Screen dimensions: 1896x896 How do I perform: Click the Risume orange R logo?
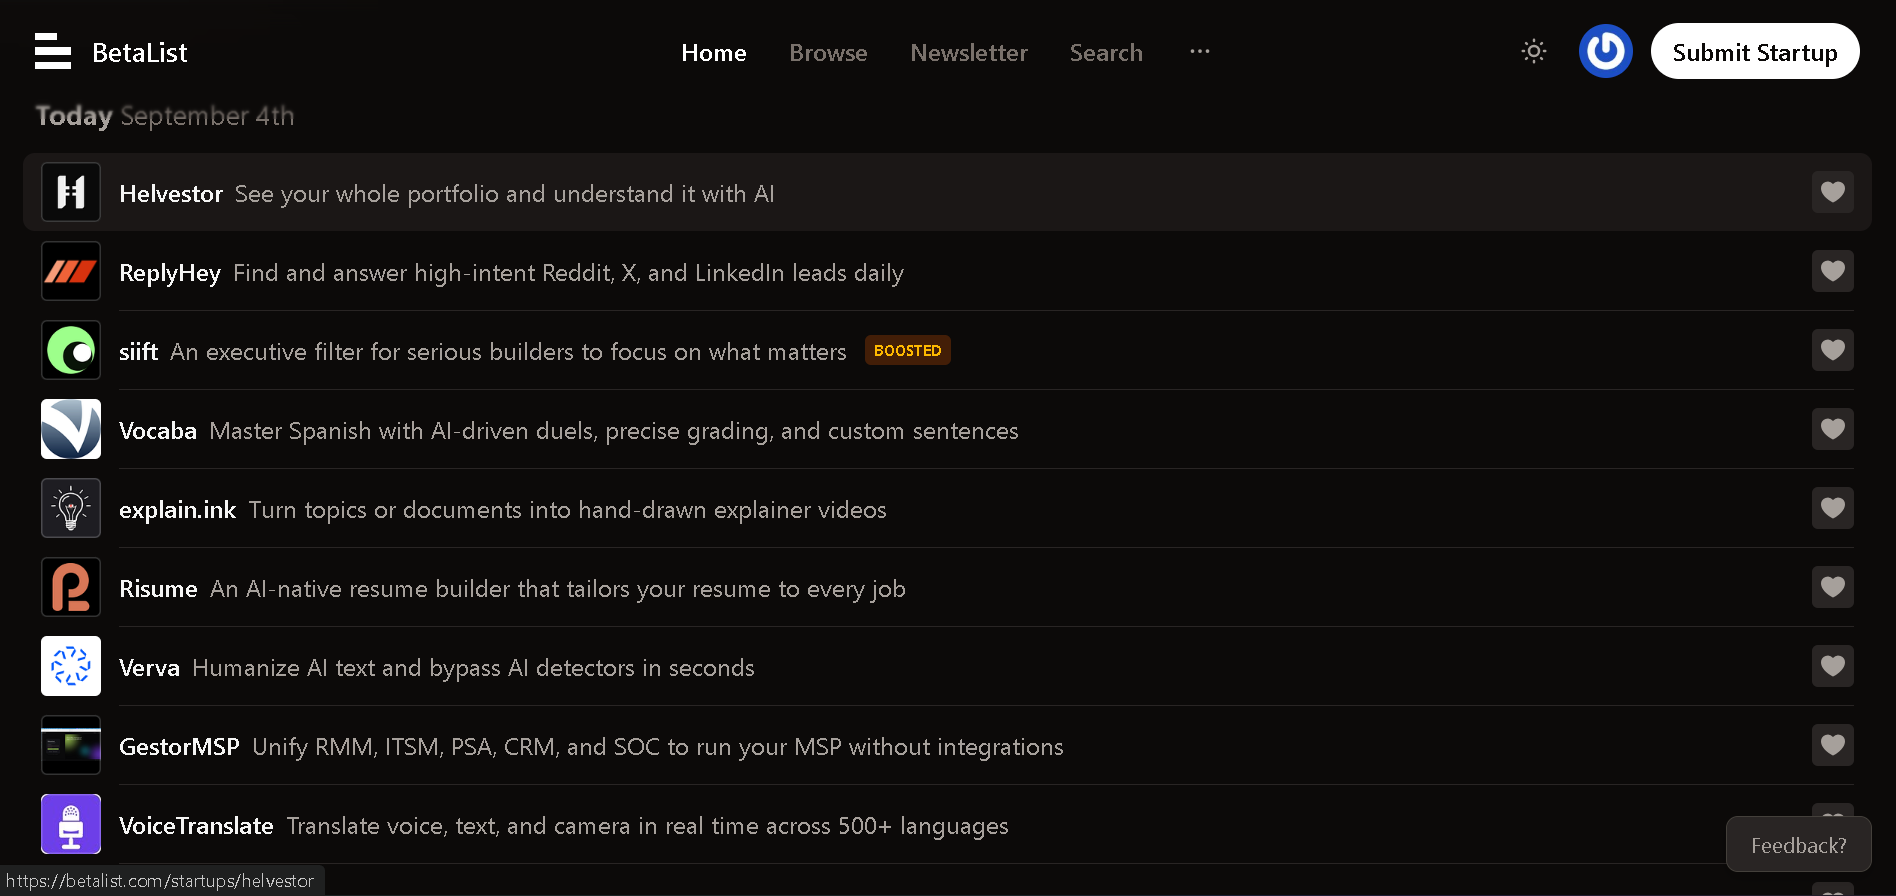point(71,587)
